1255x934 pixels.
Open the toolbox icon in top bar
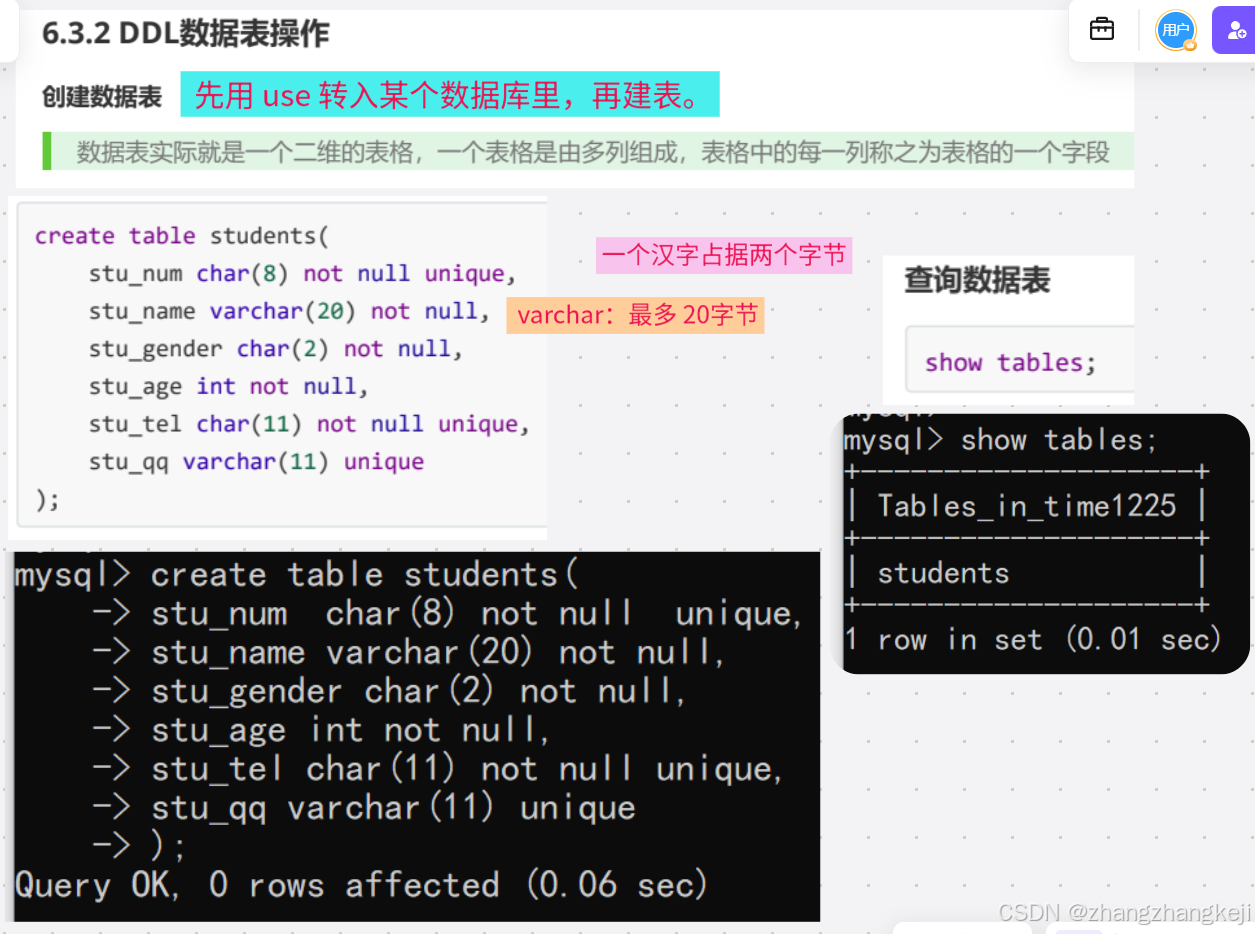coord(1102,29)
